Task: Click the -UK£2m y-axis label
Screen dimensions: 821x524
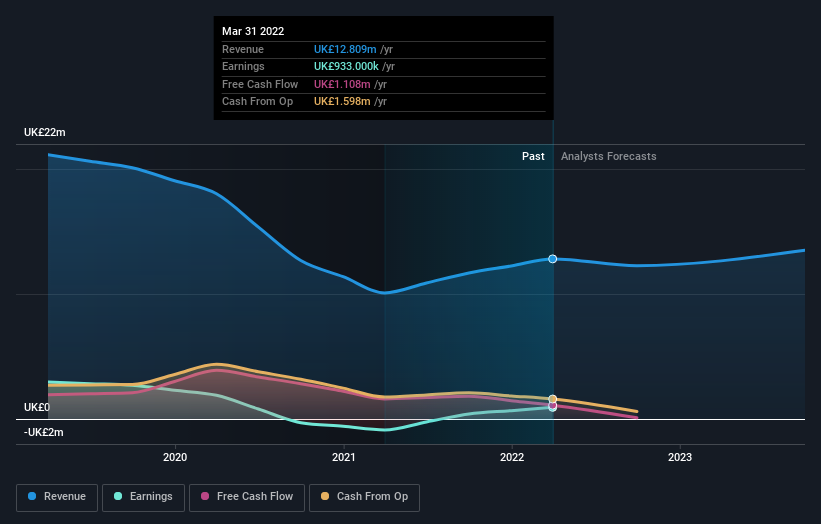Action: (43, 432)
